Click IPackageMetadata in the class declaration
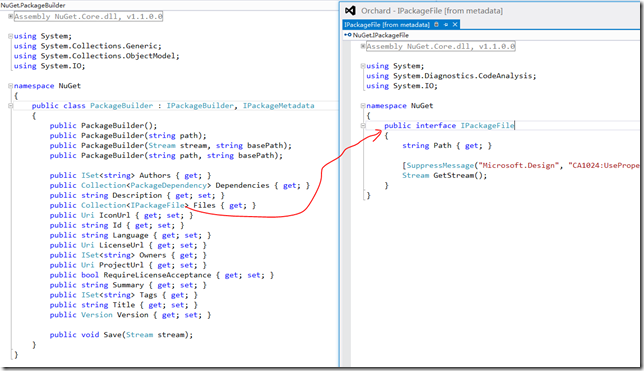Screen dimensions: 644x371 (x=278, y=106)
